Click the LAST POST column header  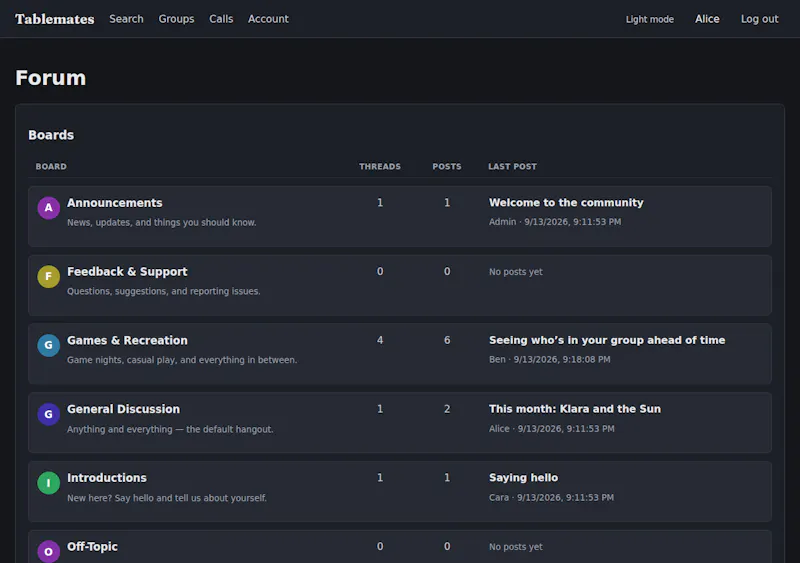pyautogui.click(x=512, y=166)
